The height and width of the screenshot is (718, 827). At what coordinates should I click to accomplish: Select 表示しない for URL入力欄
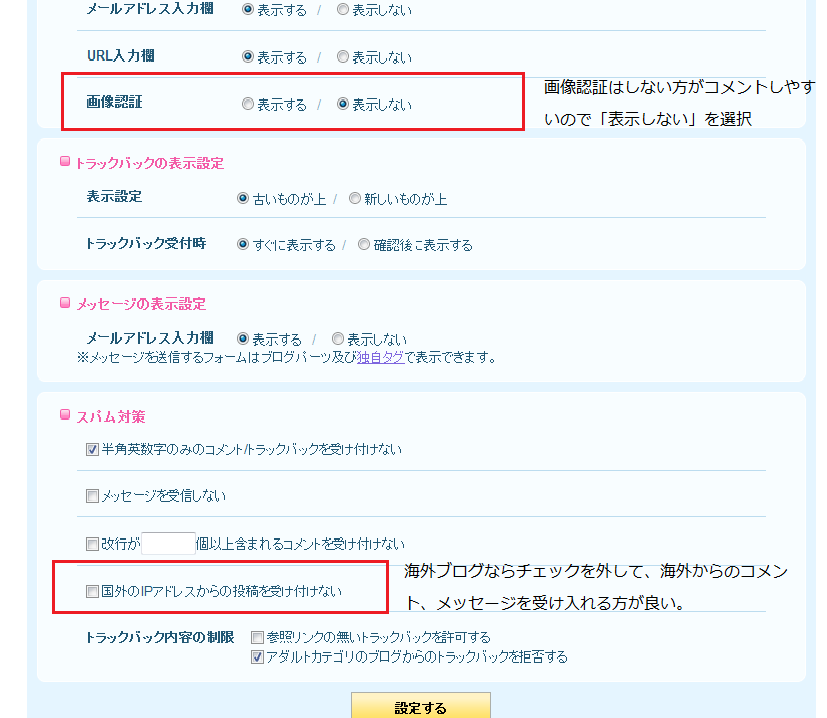click(x=341, y=56)
